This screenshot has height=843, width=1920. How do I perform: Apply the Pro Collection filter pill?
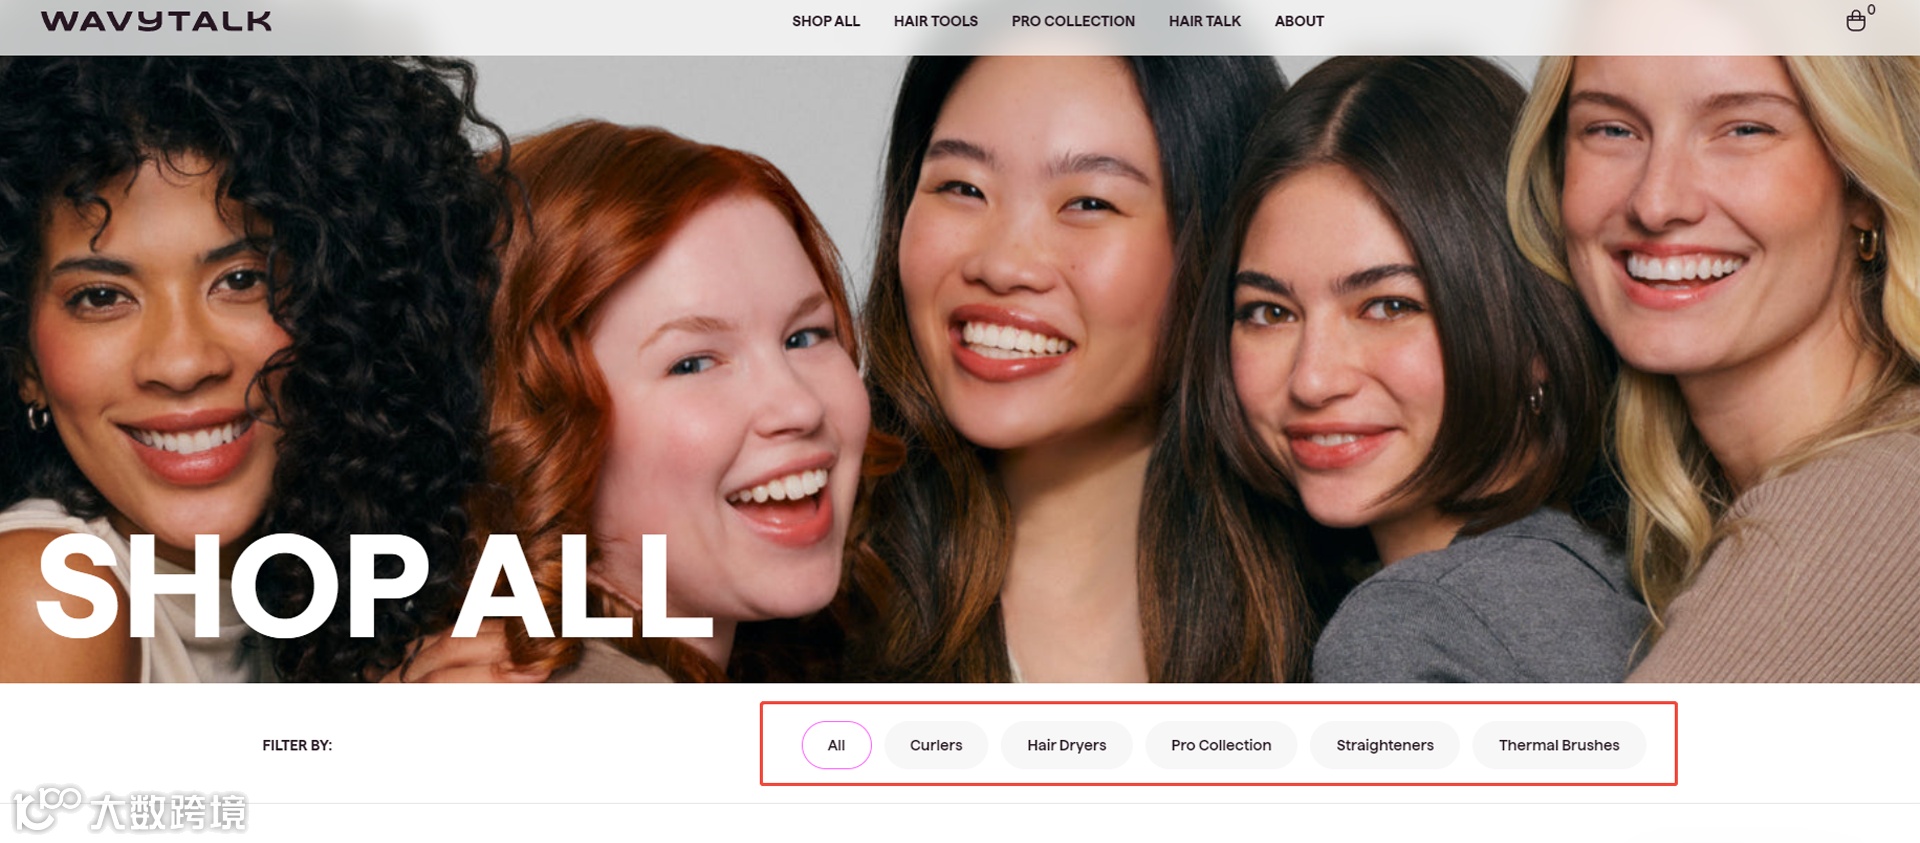pyautogui.click(x=1221, y=745)
